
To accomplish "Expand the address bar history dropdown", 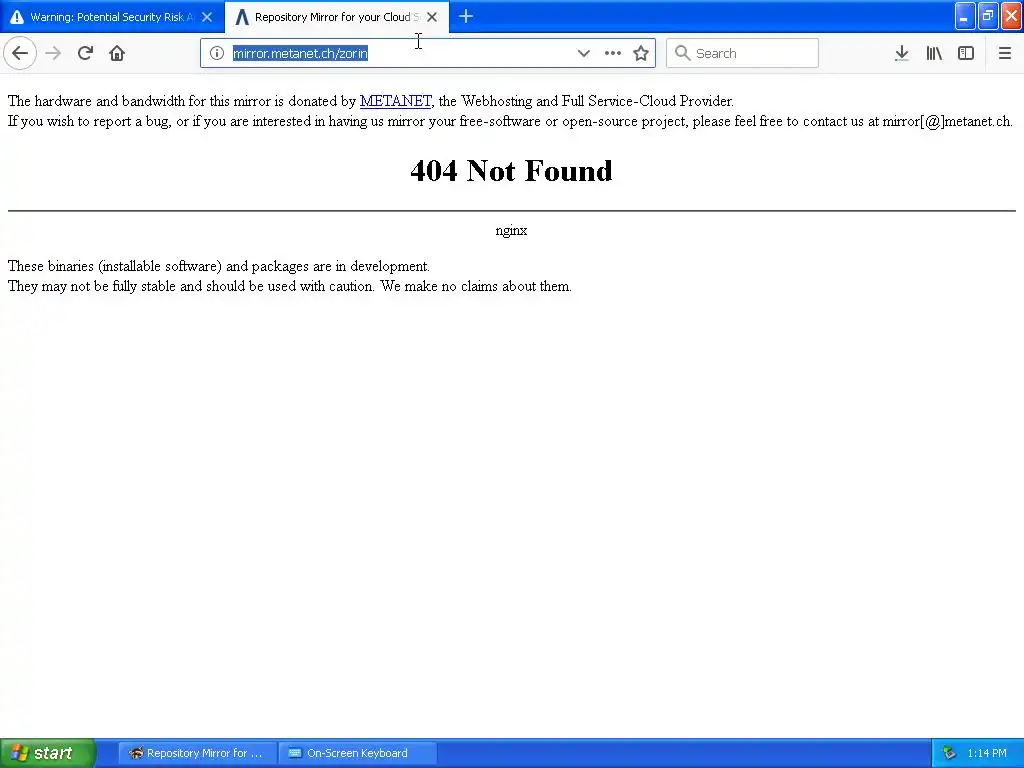I will pos(584,53).
